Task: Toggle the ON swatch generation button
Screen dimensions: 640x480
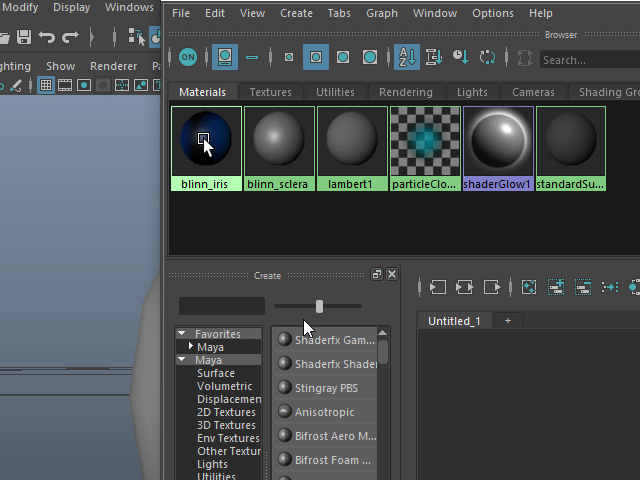Action: (x=188, y=57)
